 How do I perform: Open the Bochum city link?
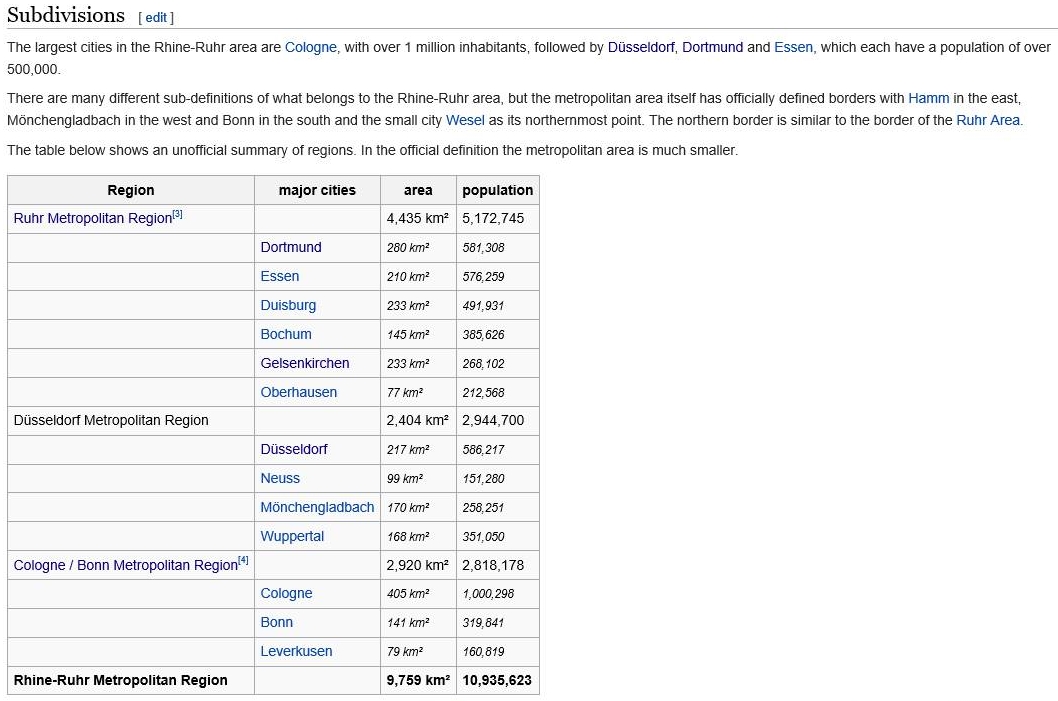[x=286, y=334]
